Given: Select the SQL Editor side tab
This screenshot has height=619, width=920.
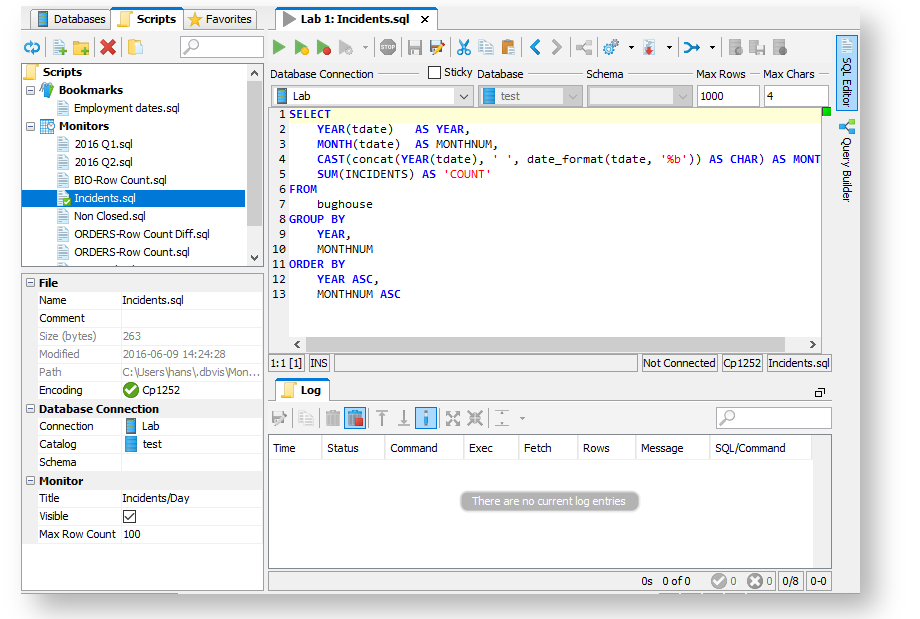Looking at the screenshot, I should point(846,72).
